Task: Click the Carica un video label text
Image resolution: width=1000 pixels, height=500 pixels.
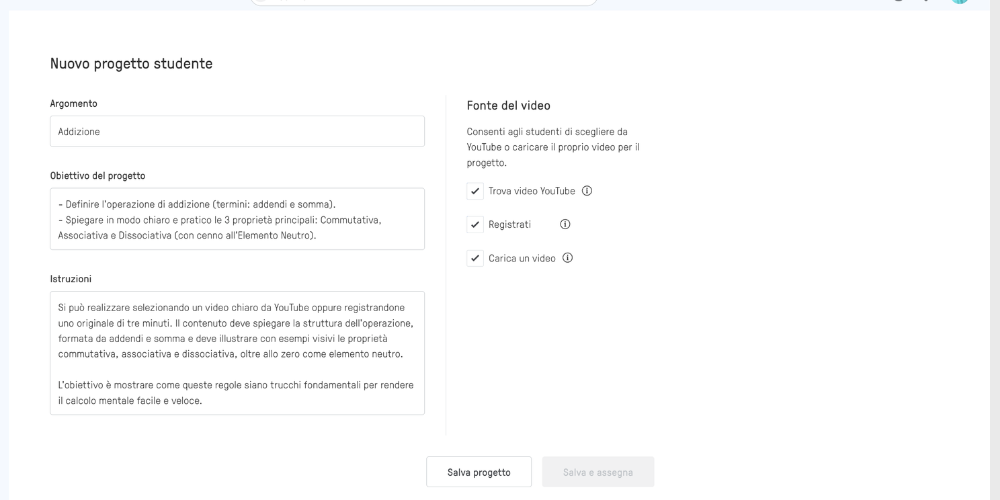Action: [522, 258]
